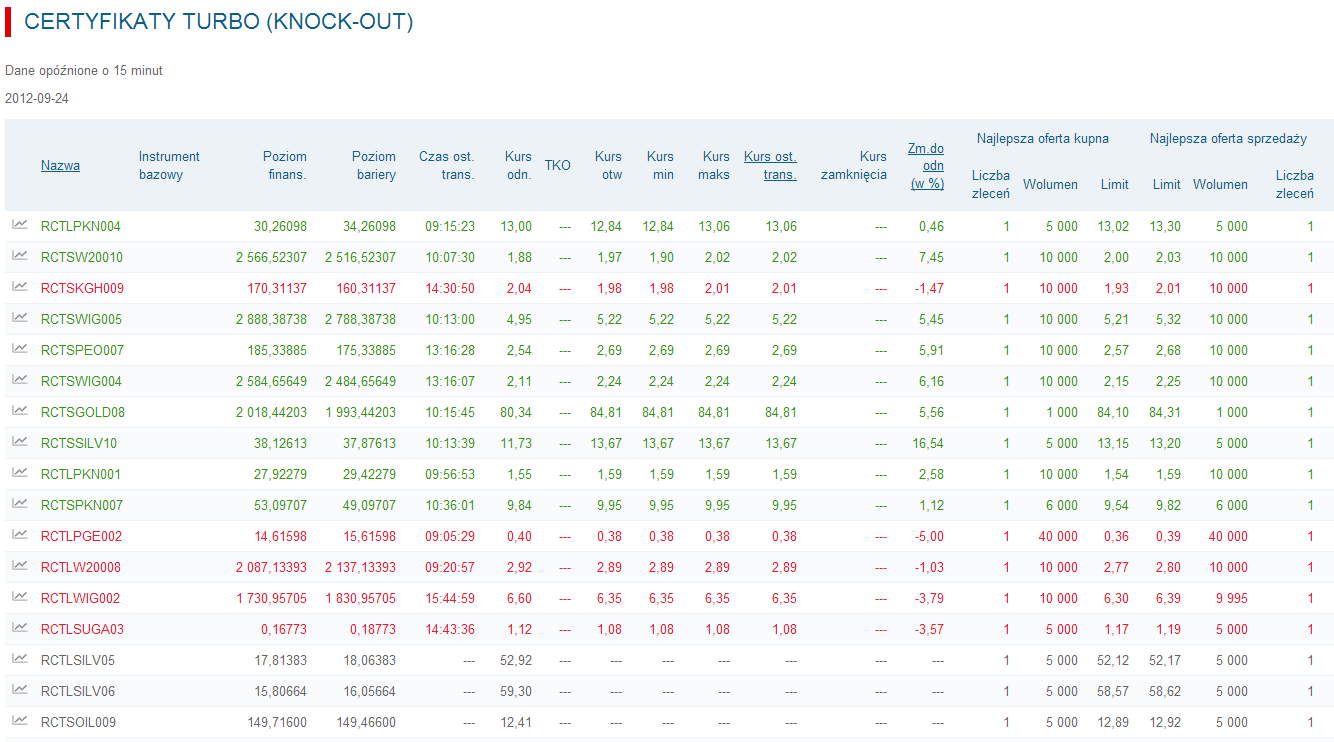Open the RCTSKGH009 certificate link
Screen dimensions: 1334x742
82,289
